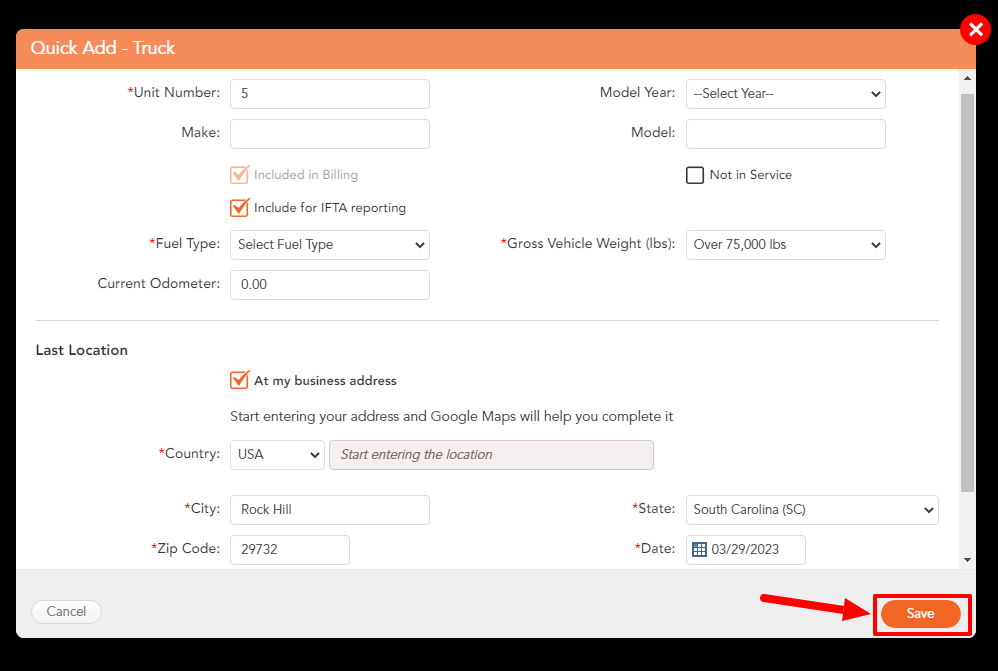Uncheck At my business address
The width and height of the screenshot is (998, 671).
239,380
